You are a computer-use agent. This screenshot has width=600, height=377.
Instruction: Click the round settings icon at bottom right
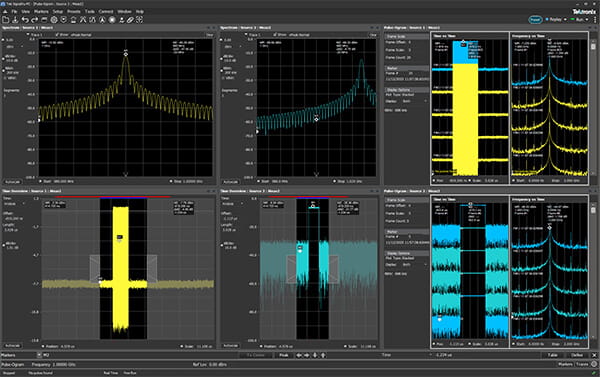[x=594, y=364]
